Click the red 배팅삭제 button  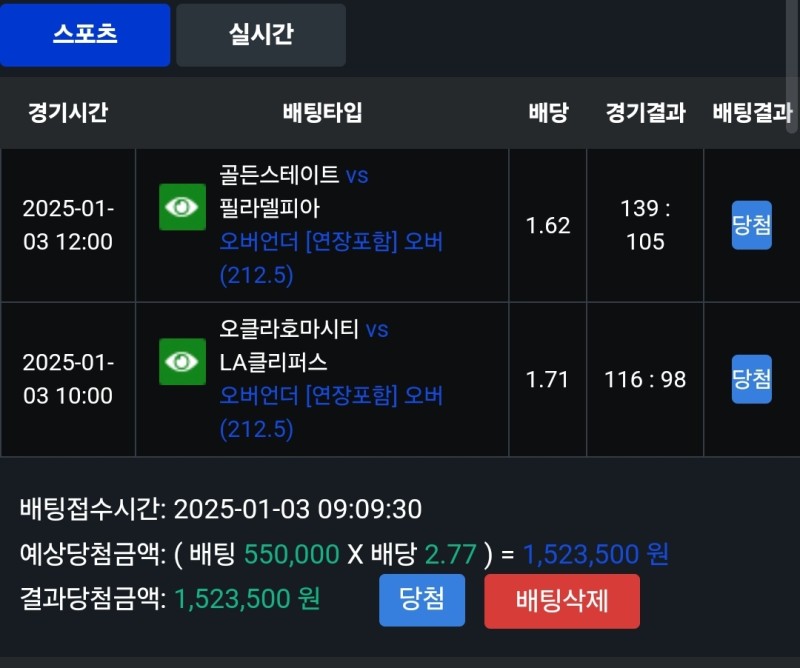point(562,601)
